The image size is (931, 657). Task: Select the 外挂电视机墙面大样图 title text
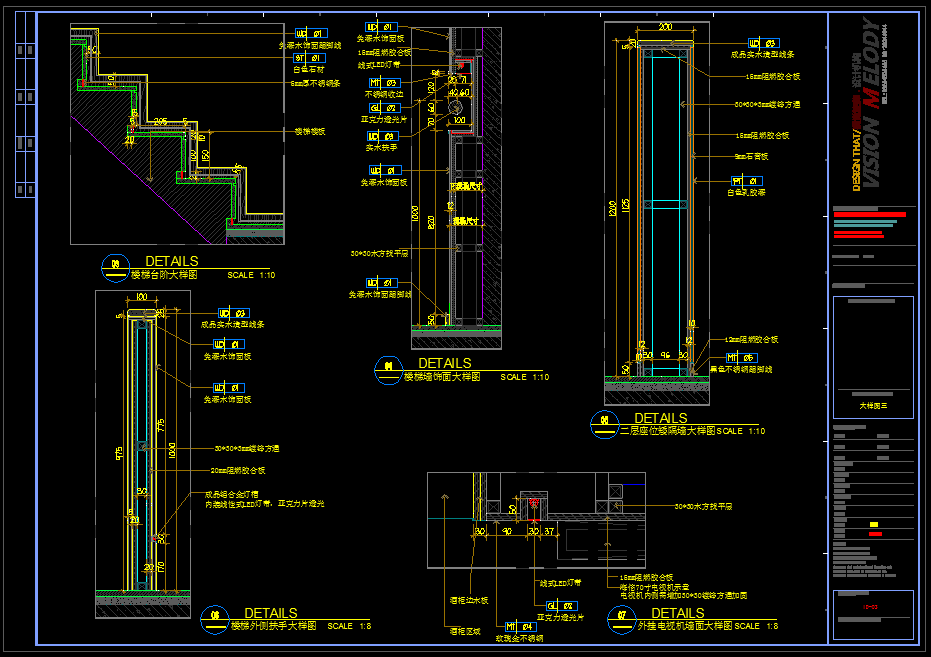click(x=685, y=626)
